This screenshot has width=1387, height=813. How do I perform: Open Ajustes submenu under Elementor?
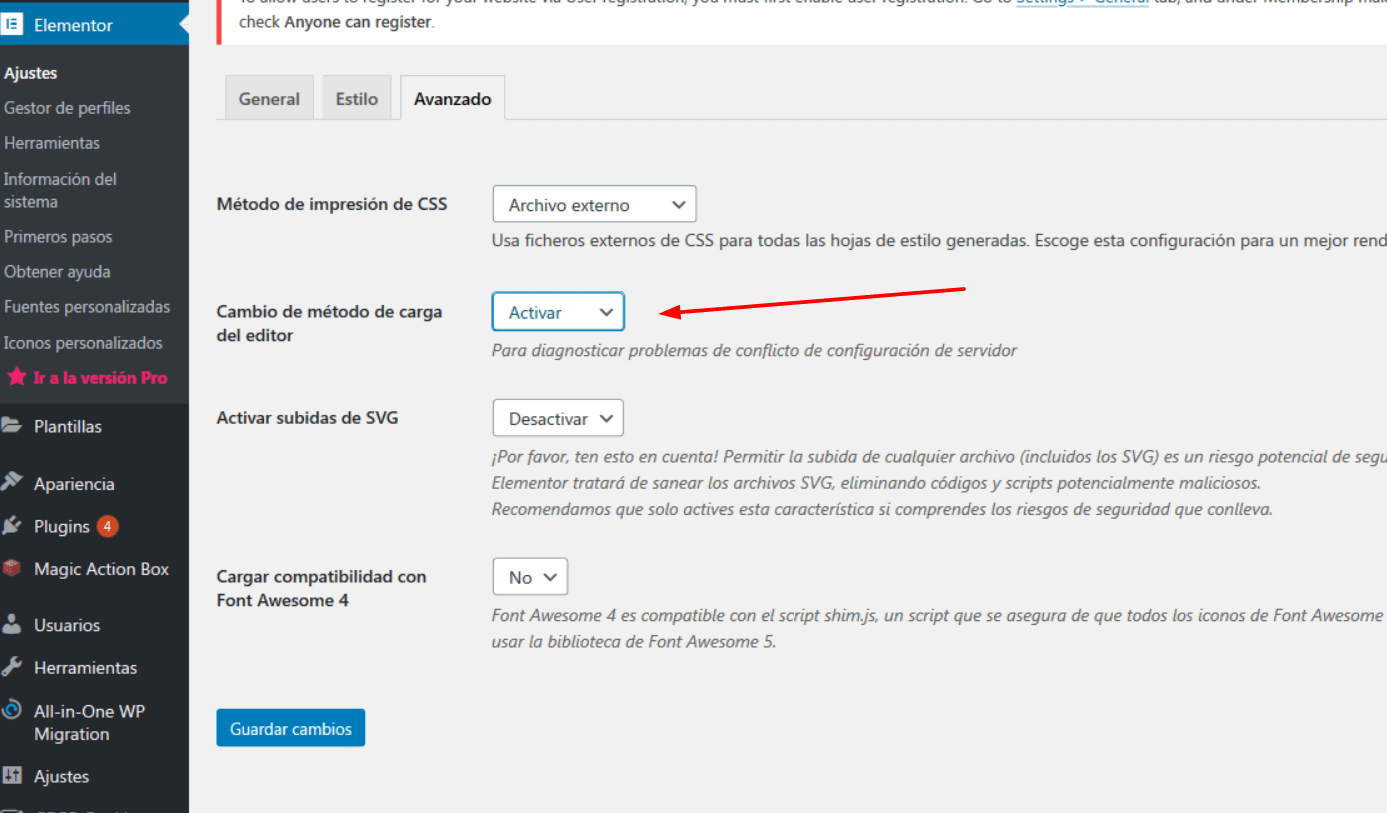click(x=31, y=73)
